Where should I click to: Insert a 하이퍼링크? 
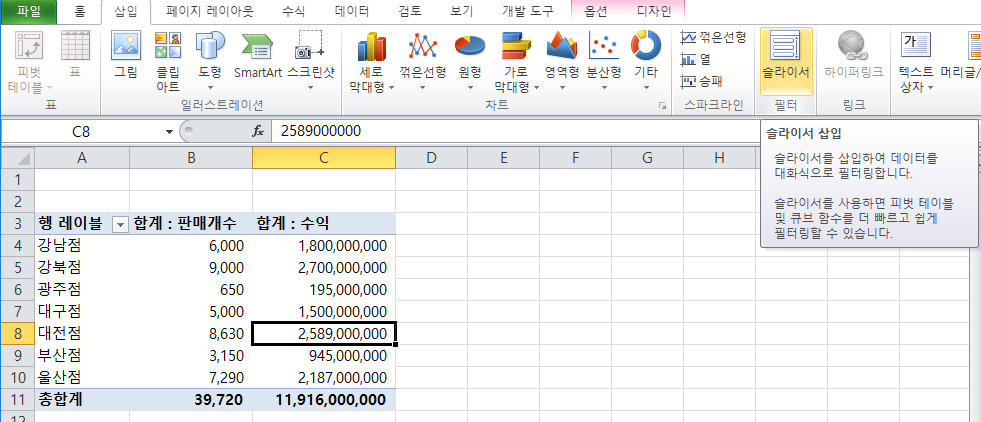click(854, 55)
